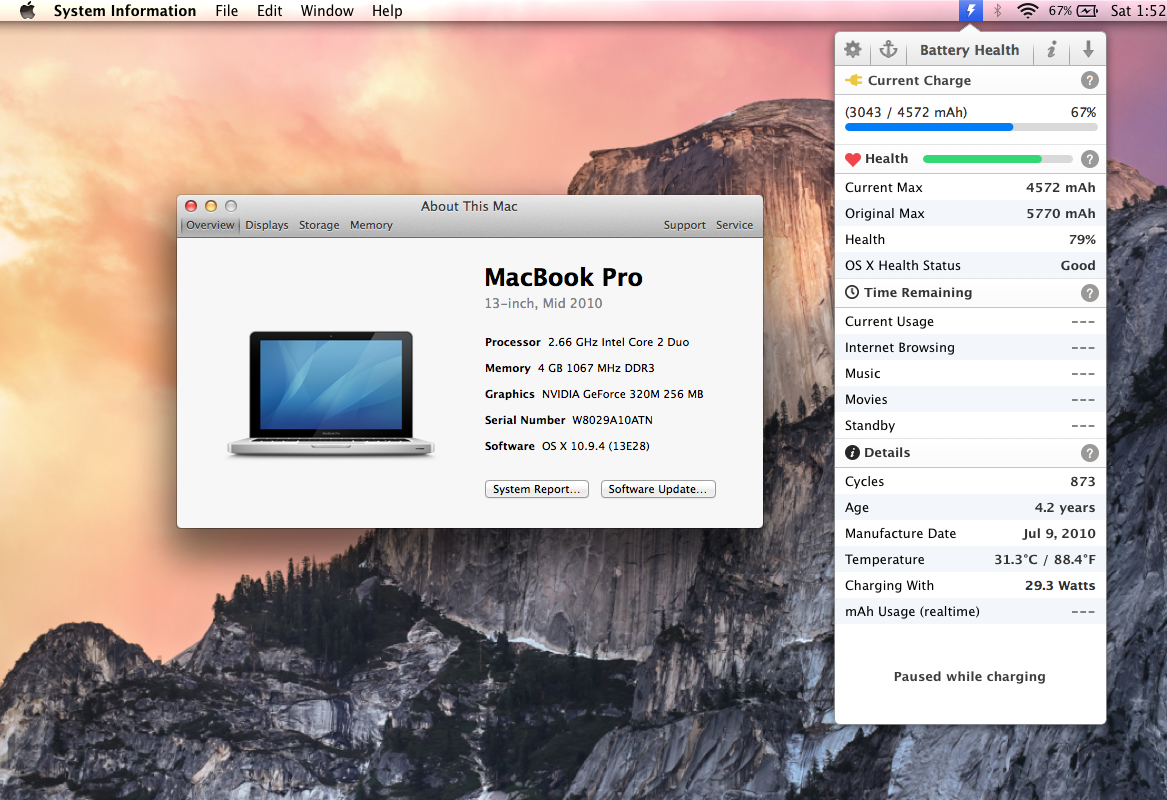Open the Service link
The height and width of the screenshot is (800, 1167).
click(x=735, y=225)
